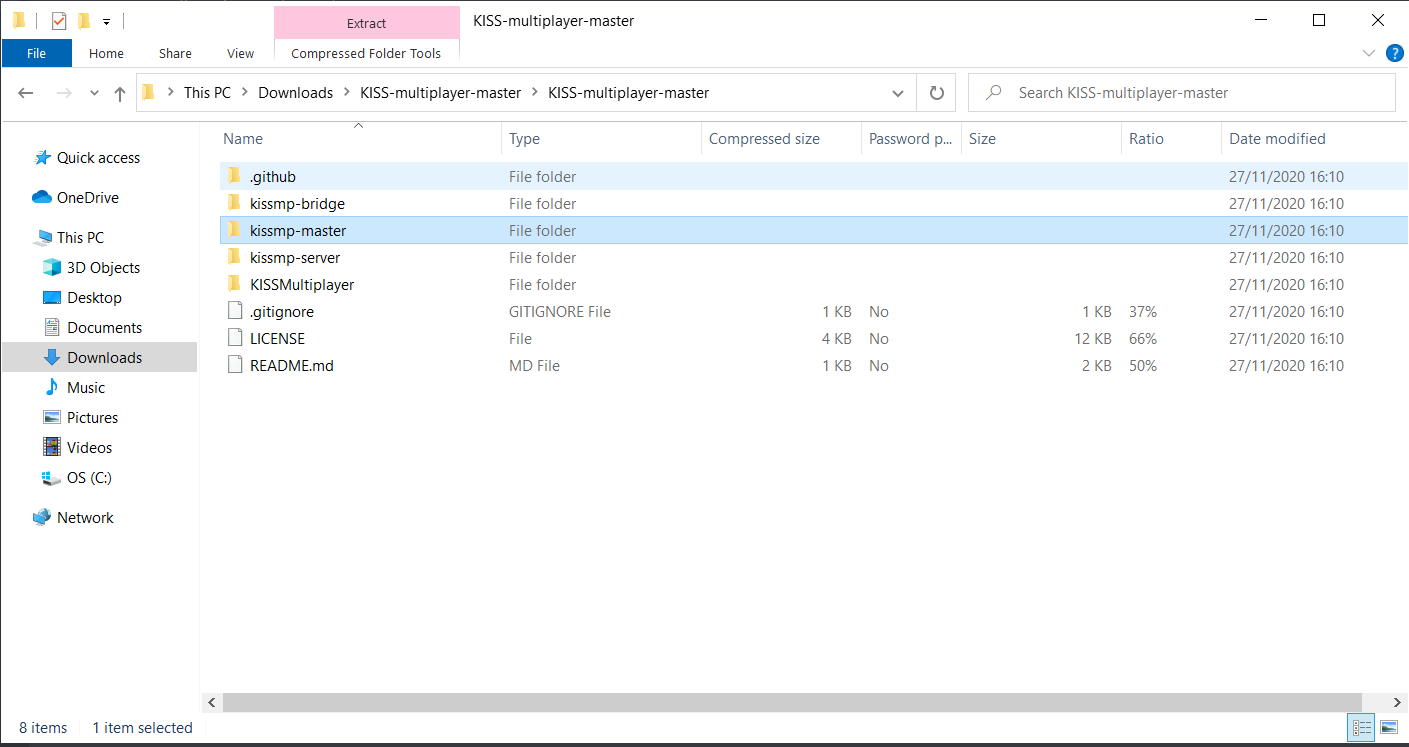The height and width of the screenshot is (747, 1409).
Task: Click the 66% ratio value
Action: coord(1143,339)
